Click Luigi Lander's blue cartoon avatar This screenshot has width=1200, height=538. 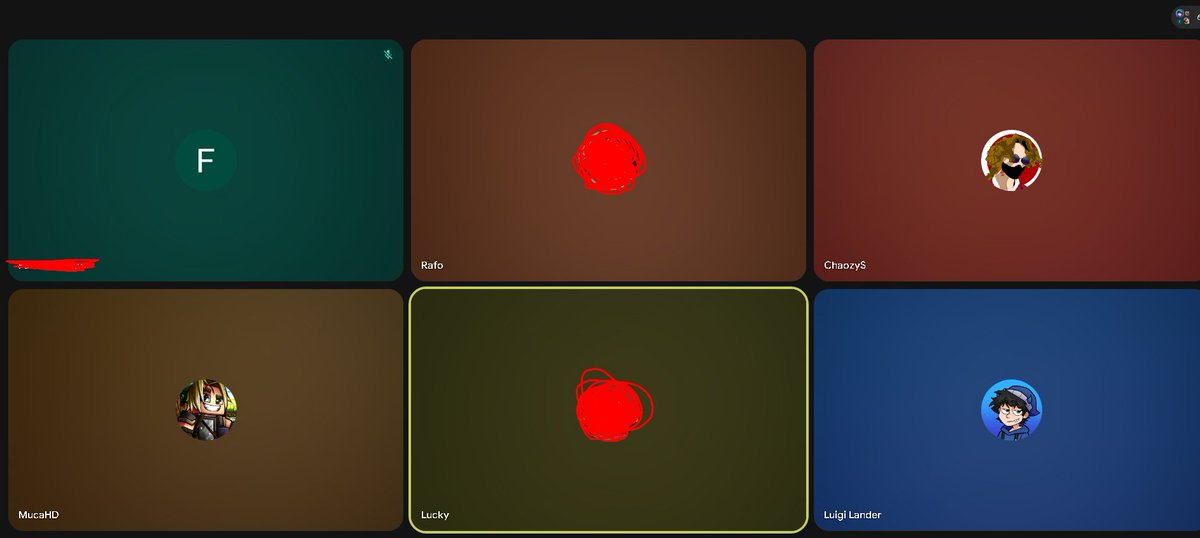click(1011, 410)
